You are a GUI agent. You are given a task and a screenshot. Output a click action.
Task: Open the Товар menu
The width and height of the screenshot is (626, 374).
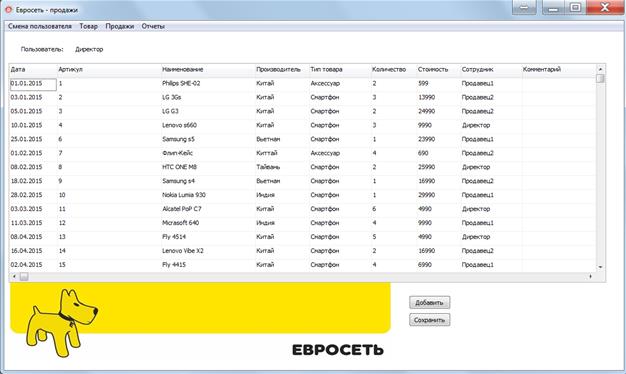89,26
